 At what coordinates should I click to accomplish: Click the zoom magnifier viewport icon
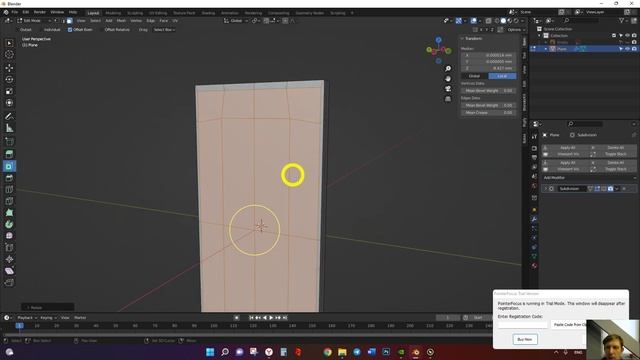click(448, 69)
